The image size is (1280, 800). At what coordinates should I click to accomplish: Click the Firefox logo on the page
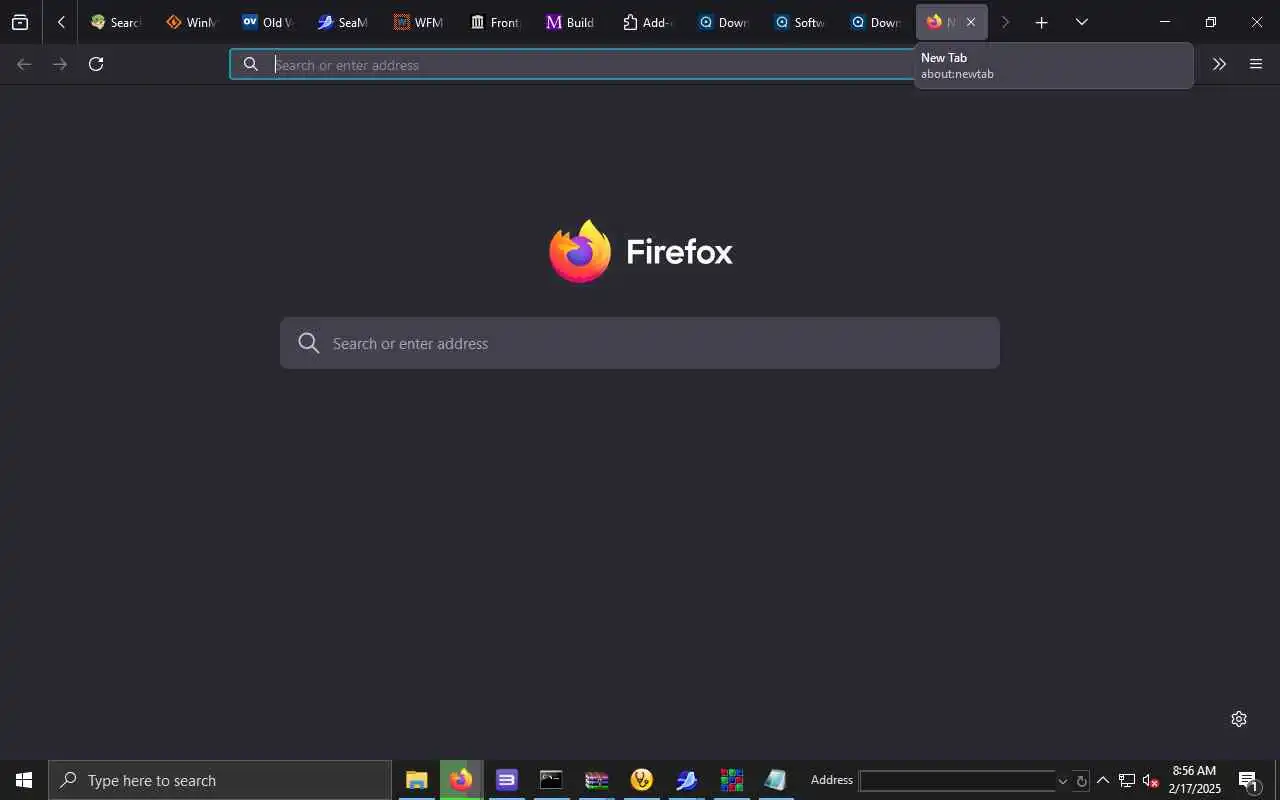580,251
